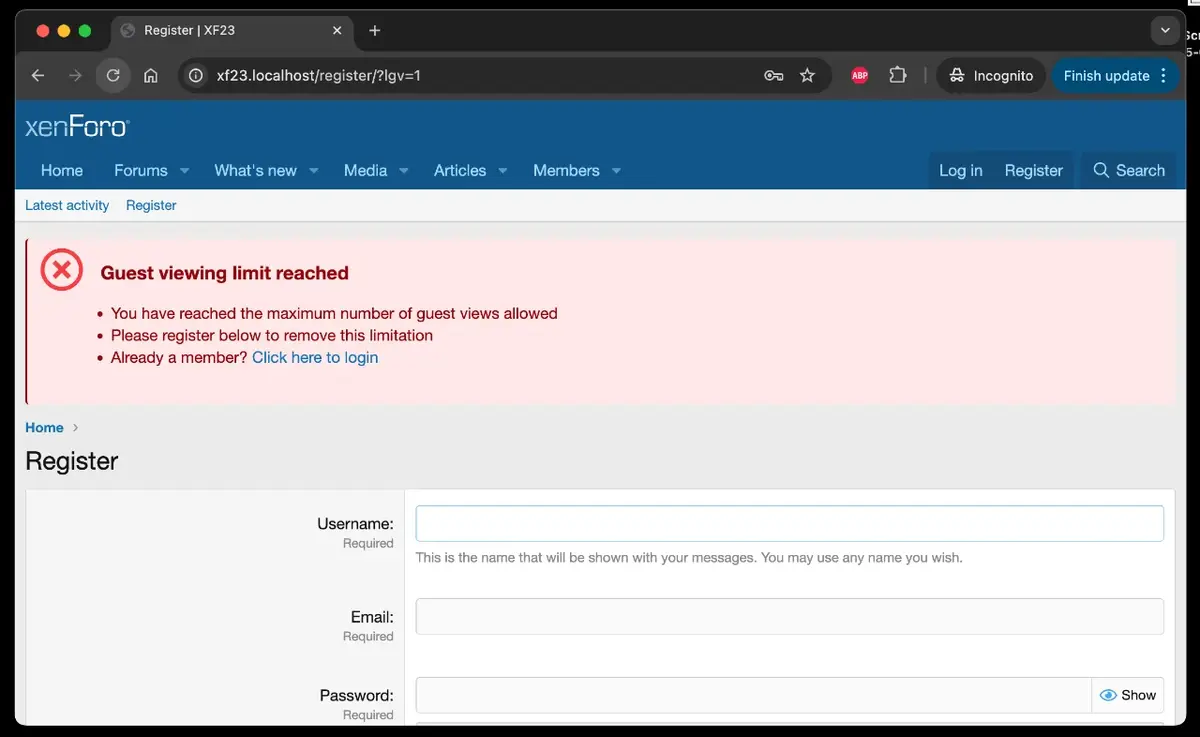This screenshot has width=1200, height=737.
Task: Focus the Username input field
Action: (x=789, y=524)
